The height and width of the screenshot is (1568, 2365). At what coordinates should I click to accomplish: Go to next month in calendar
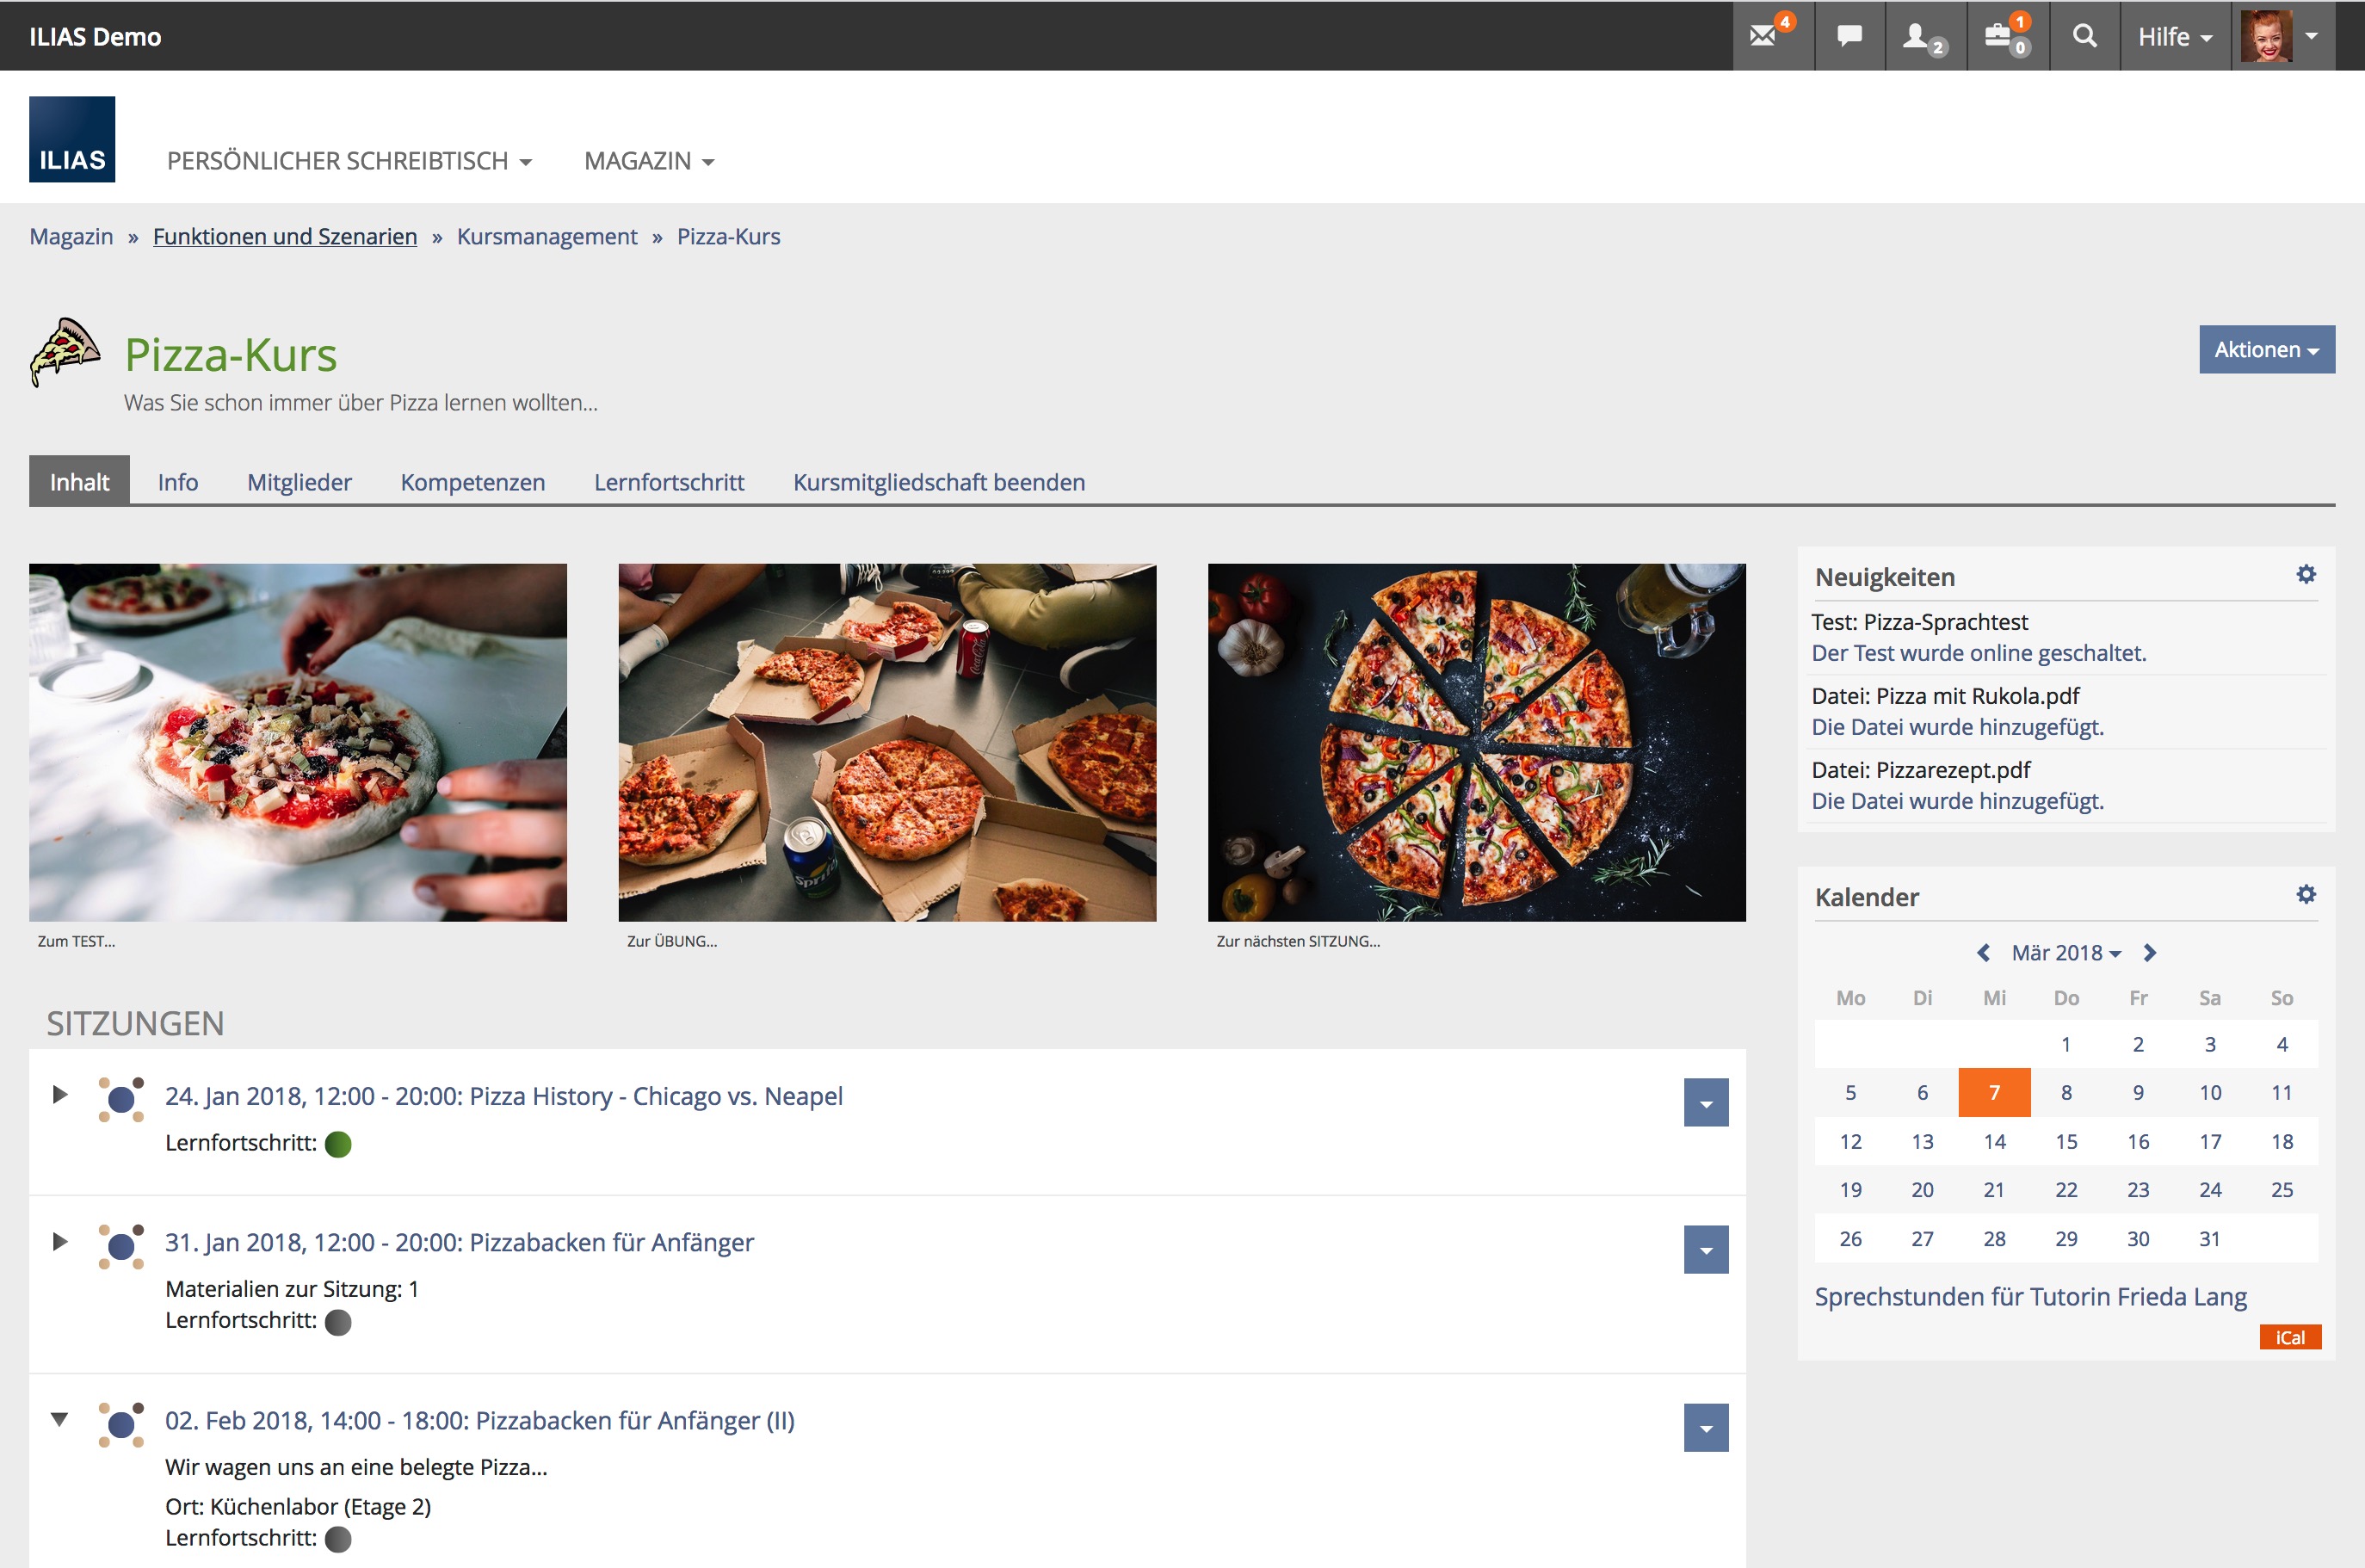2149,952
